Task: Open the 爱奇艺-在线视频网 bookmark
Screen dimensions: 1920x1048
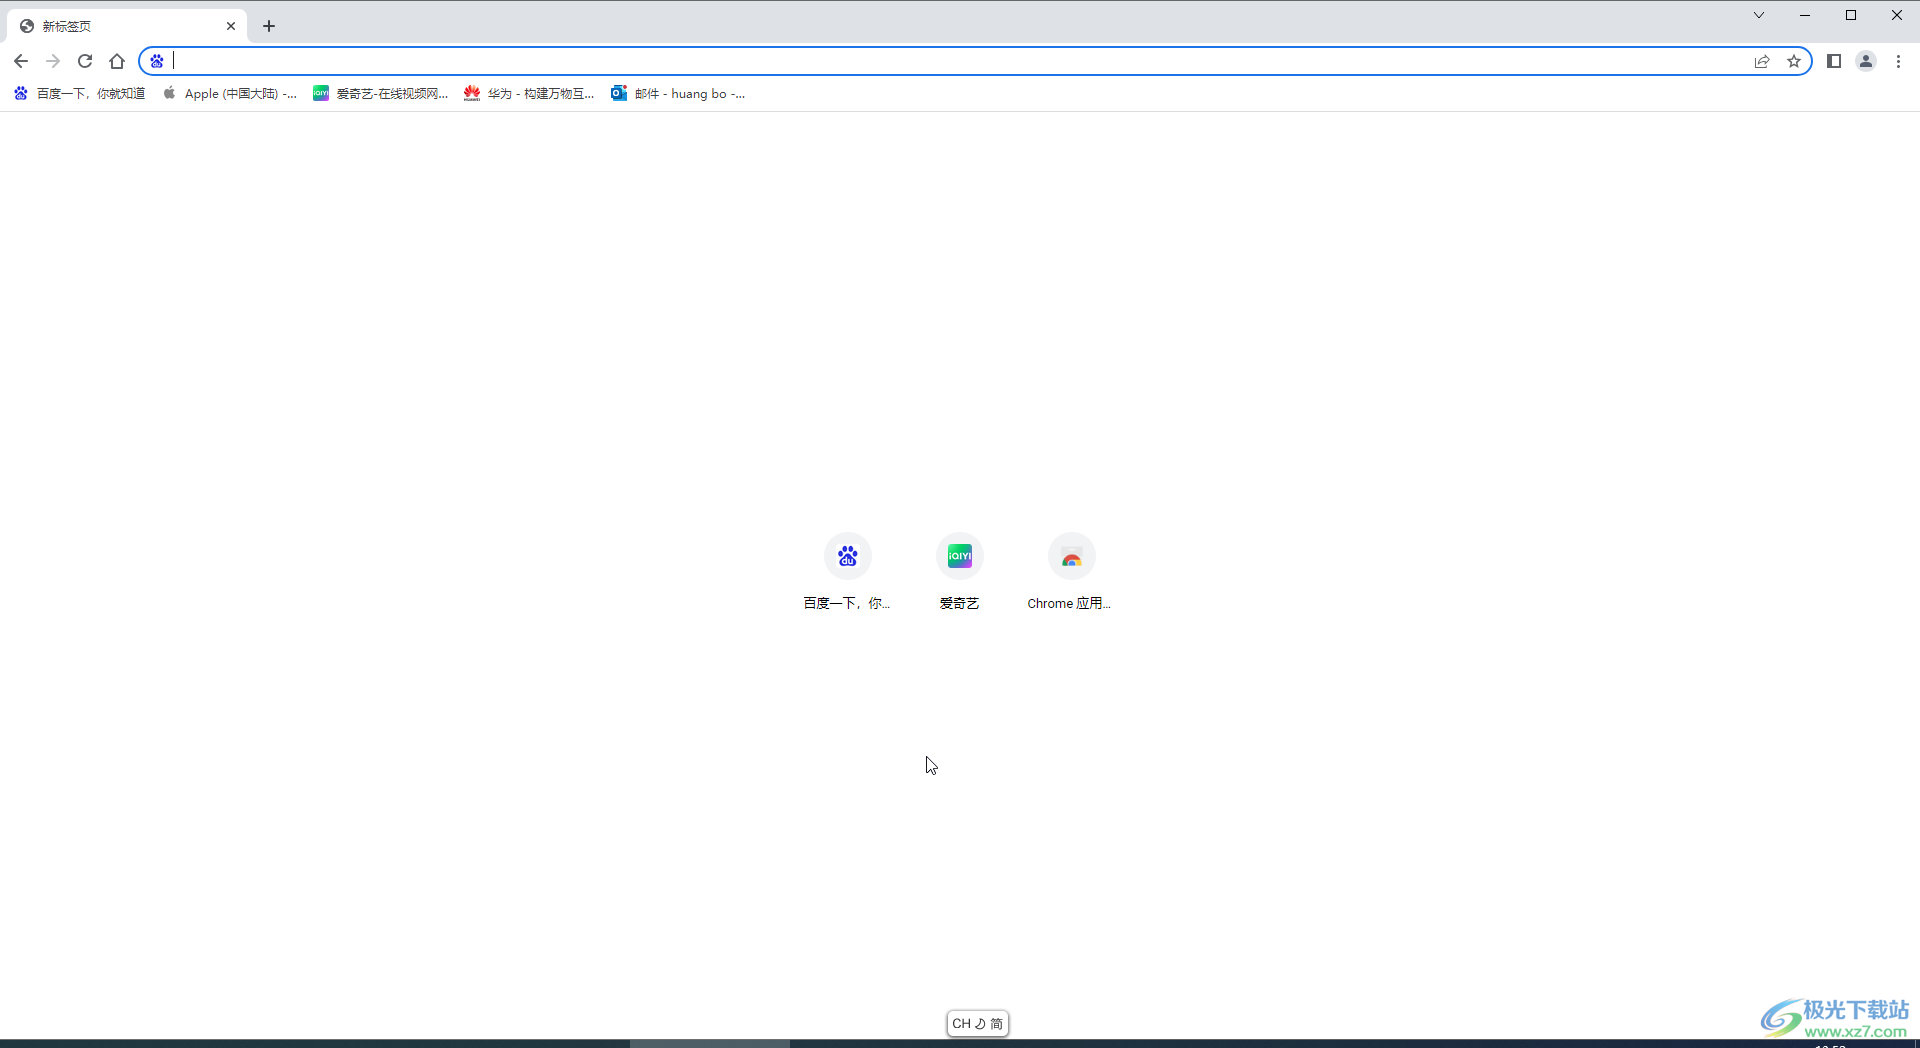Action: pyautogui.click(x=381, y=93)
